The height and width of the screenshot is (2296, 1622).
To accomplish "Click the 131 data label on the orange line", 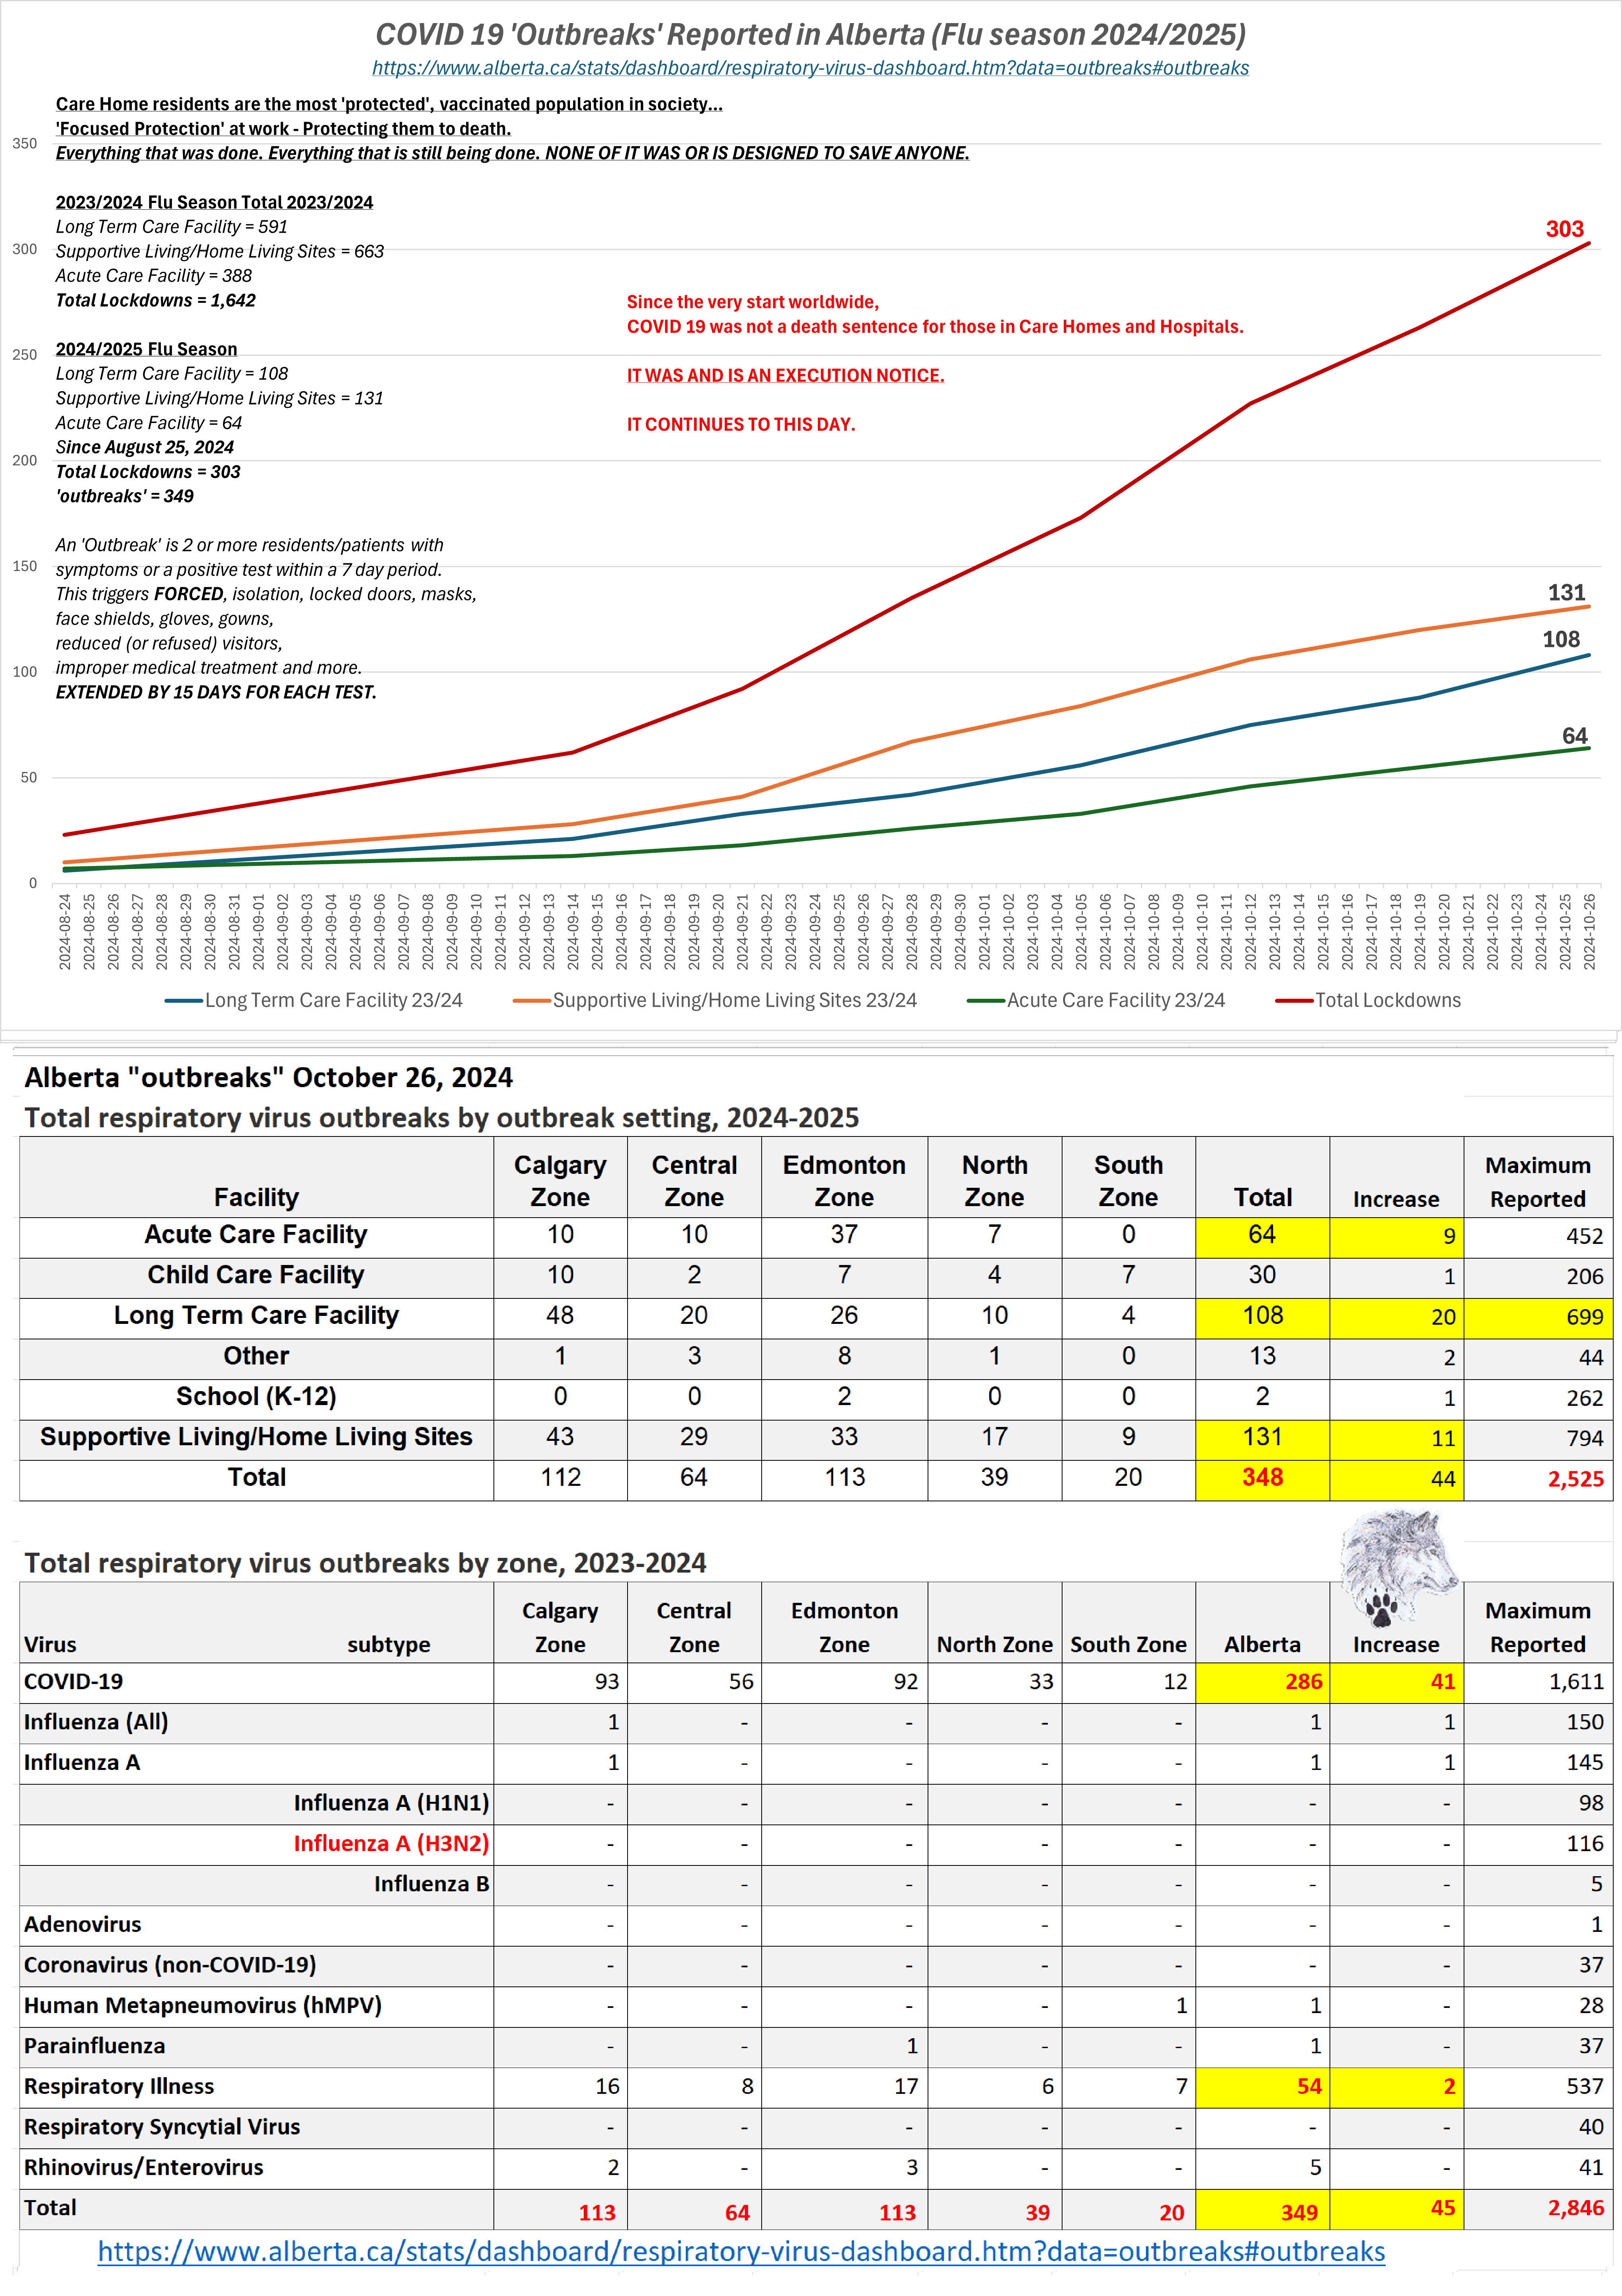I will pos(1567,592).
